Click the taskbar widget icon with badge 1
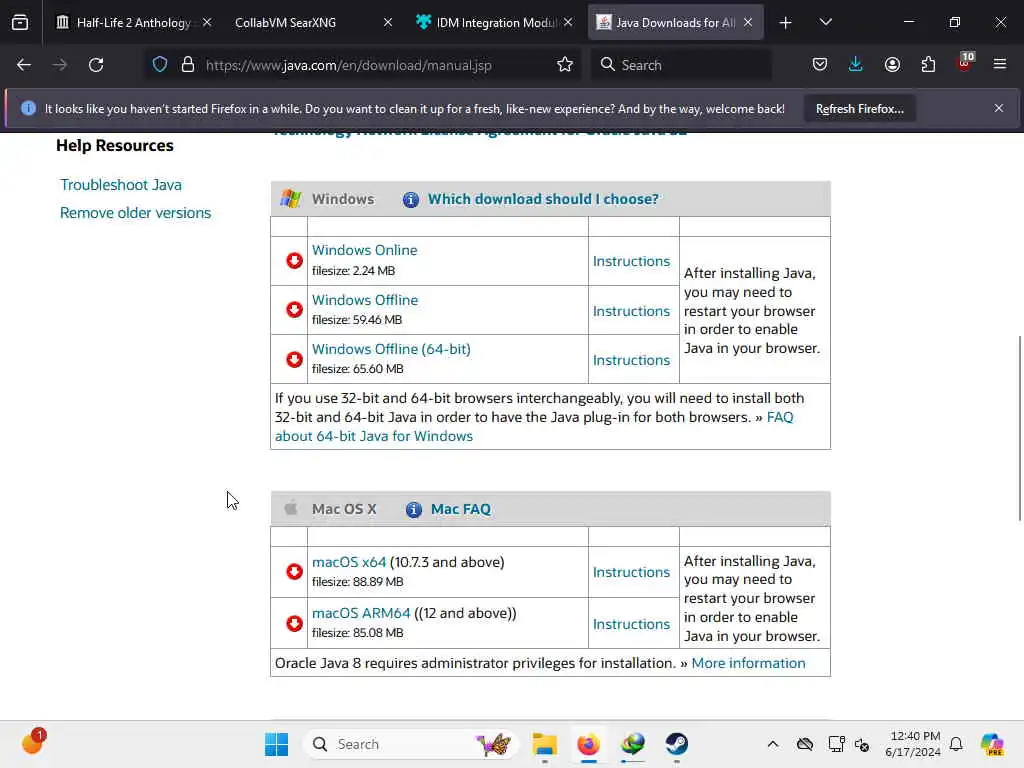The width and height of the screenshot is (1024, 768). 33,742
